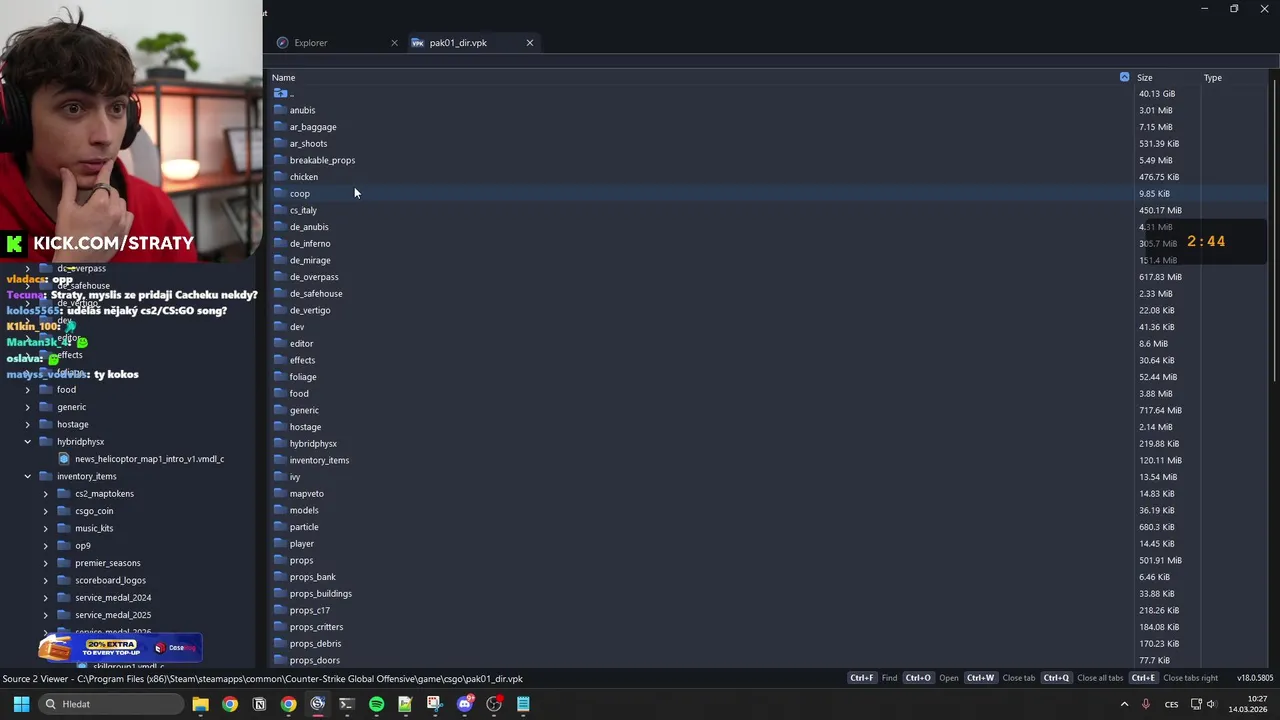
Task: Select the breakable_props folder name
Action: 322,160
